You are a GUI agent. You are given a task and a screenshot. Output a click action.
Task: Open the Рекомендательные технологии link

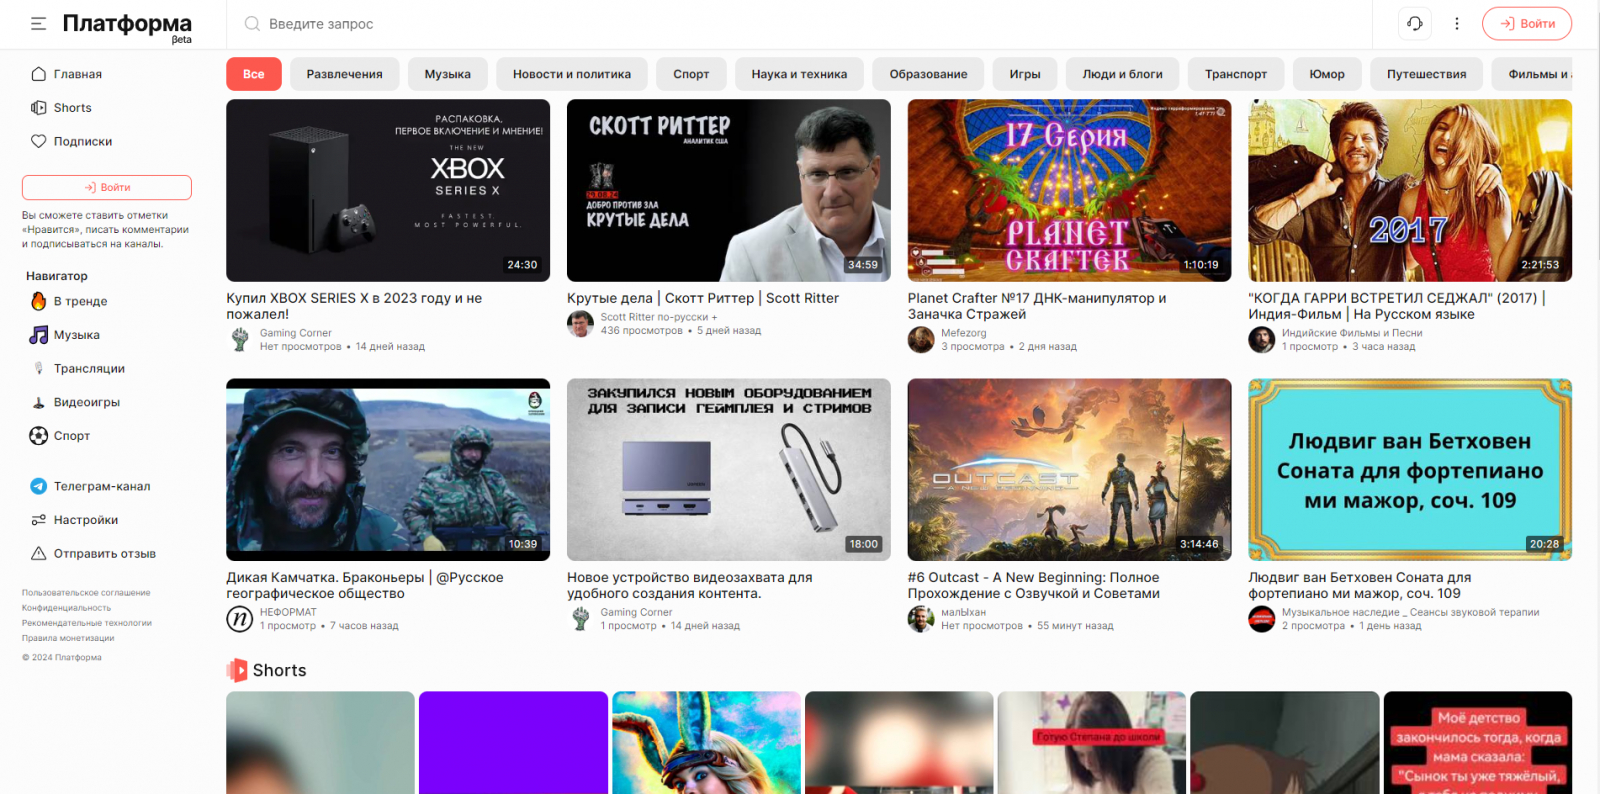tap(87, 623)
